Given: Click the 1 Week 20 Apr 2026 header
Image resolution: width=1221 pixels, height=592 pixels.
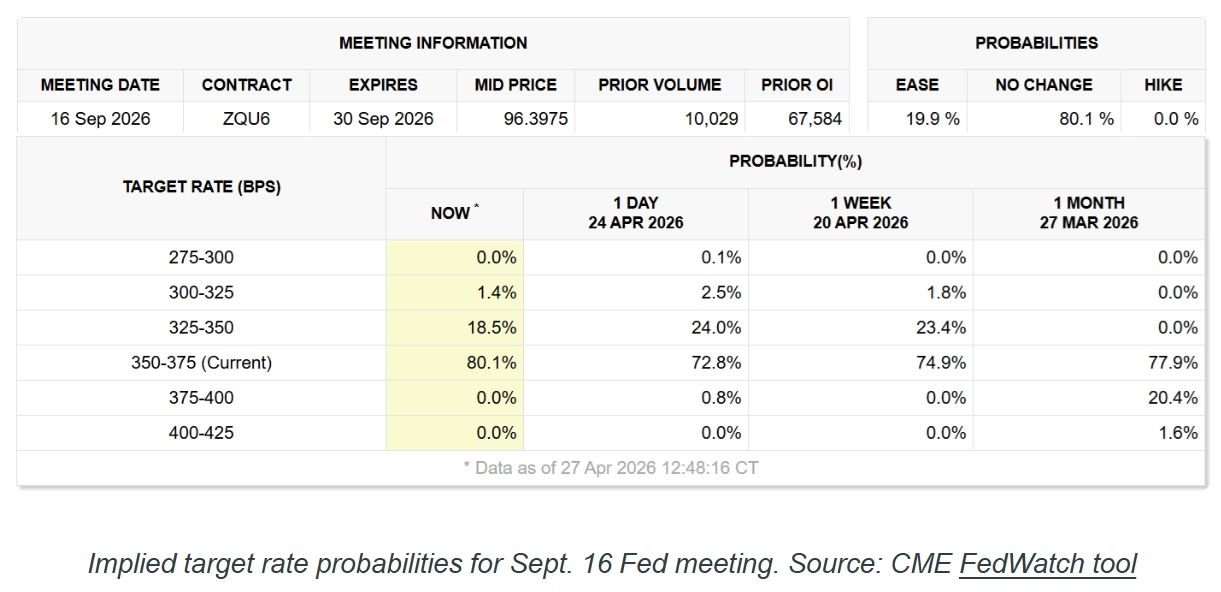Looking at the screenshot, I should pos(860,213).
